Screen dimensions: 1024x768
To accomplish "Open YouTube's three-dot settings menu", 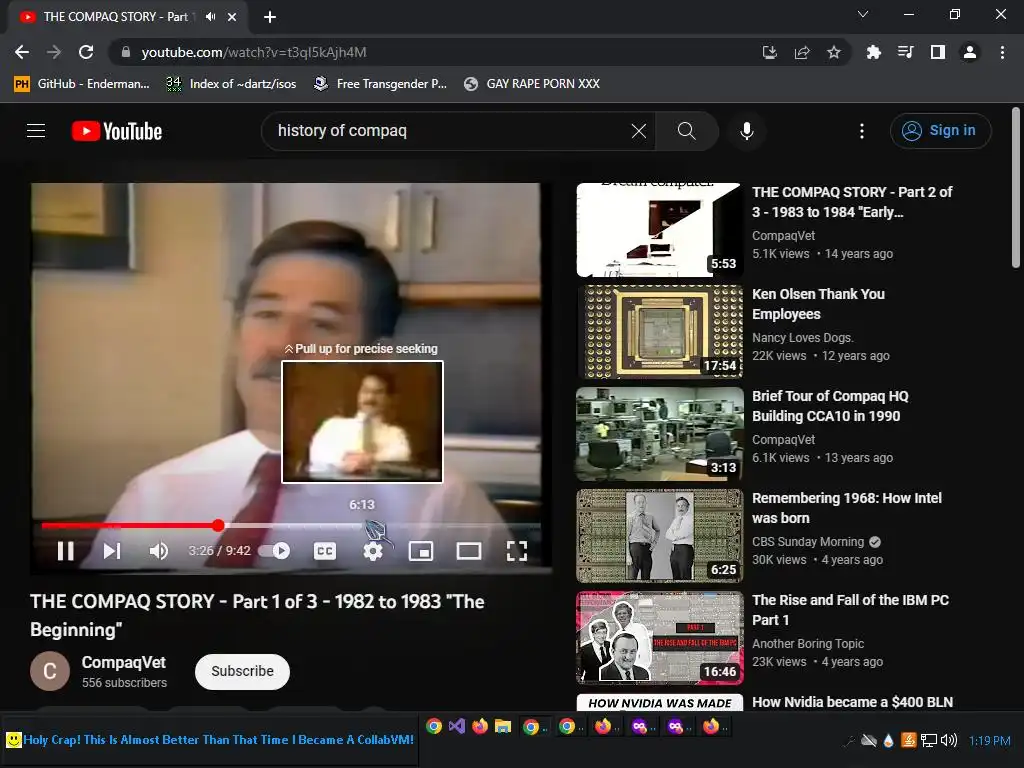I will pos(861,131).
